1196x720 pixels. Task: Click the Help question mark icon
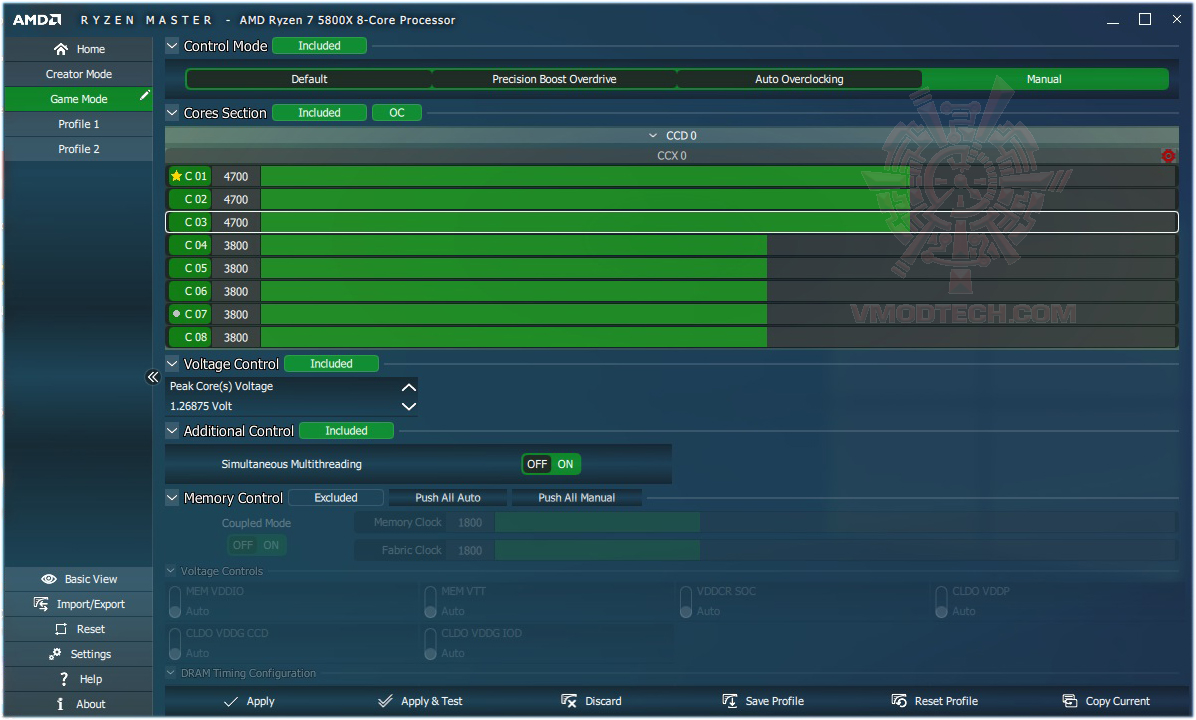[64, 679]
